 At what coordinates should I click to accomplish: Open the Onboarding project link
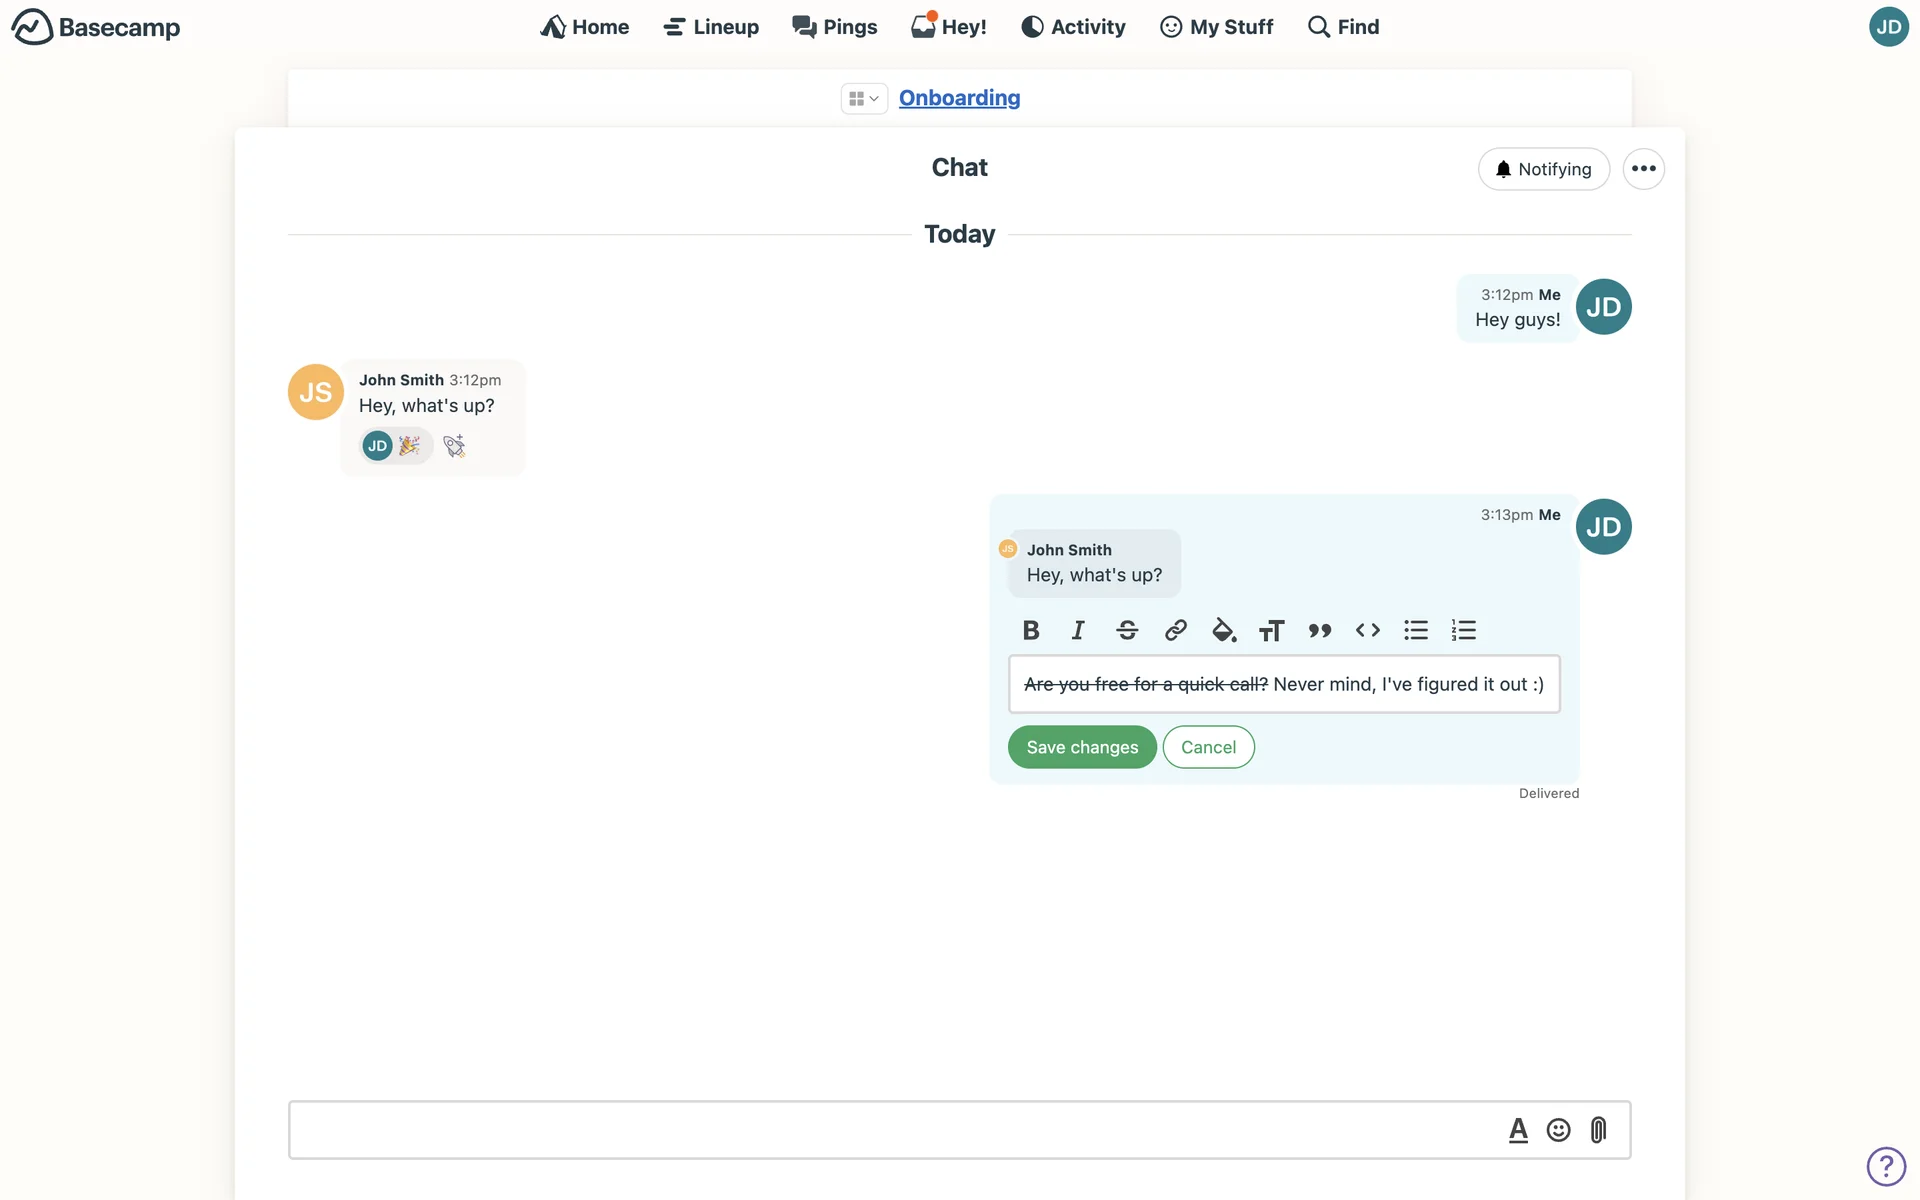click(x=959, y=98)
